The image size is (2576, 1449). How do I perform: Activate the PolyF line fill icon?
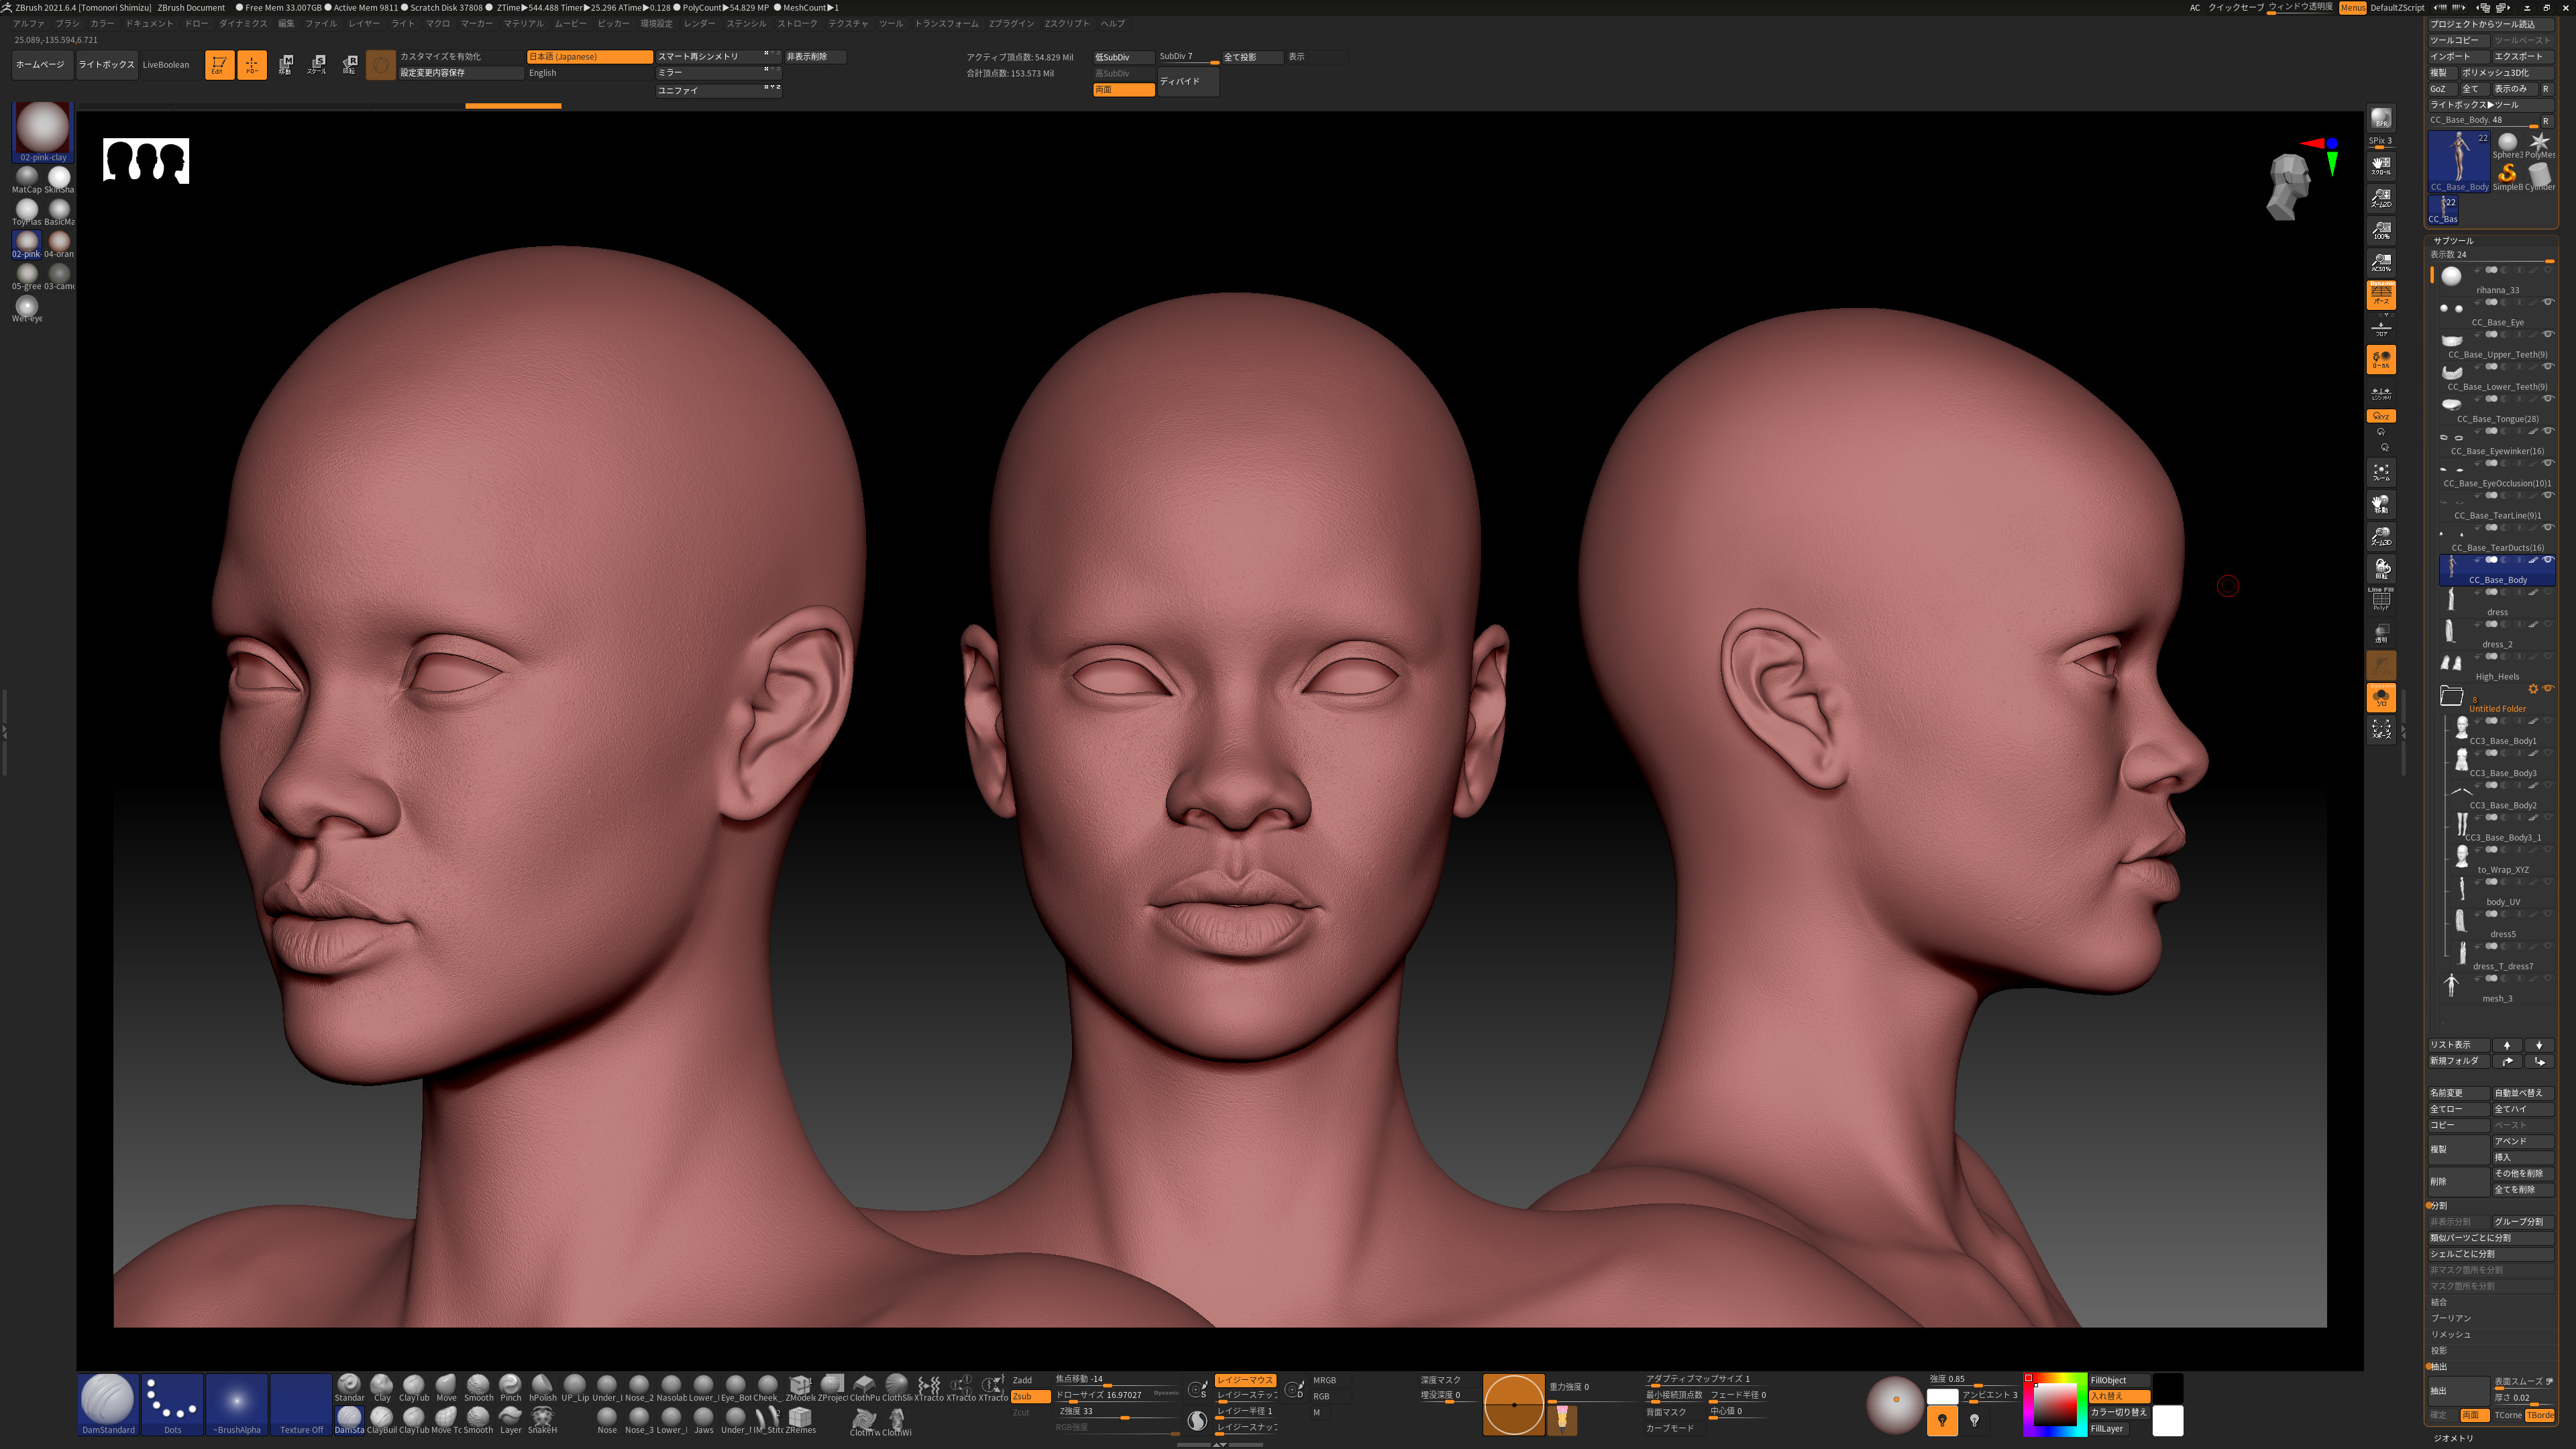tap(2381, 599)
